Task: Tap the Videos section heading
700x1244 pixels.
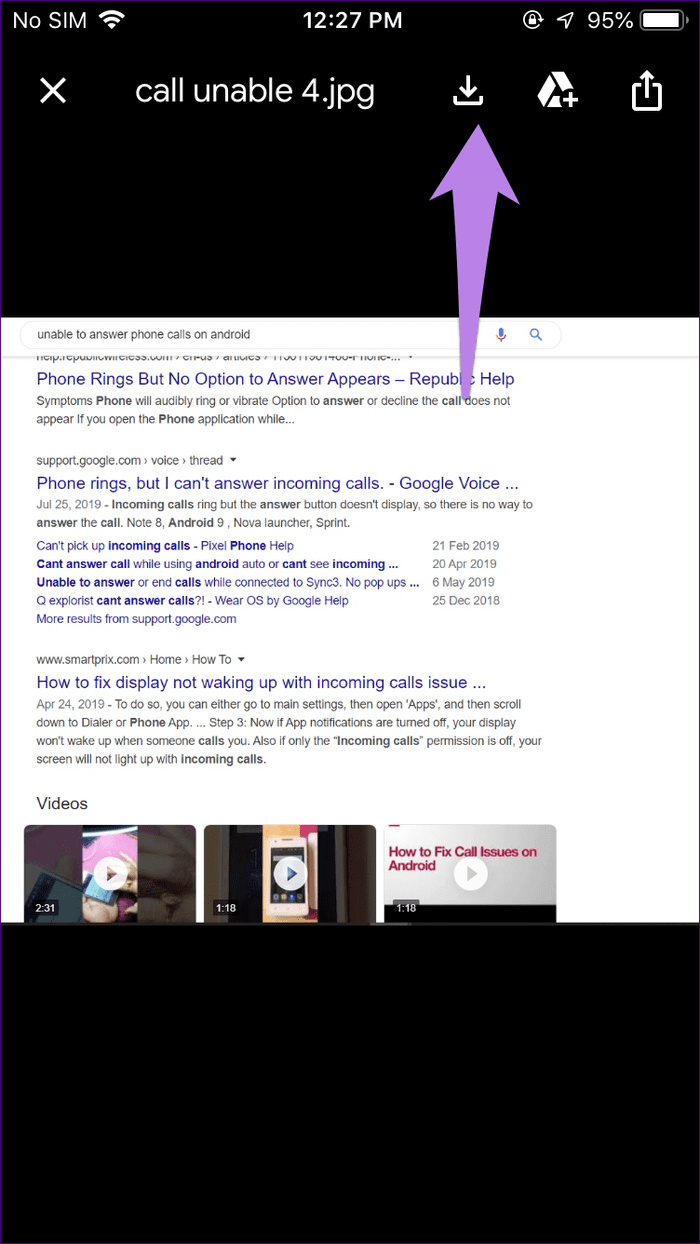Action: (62, 803)
